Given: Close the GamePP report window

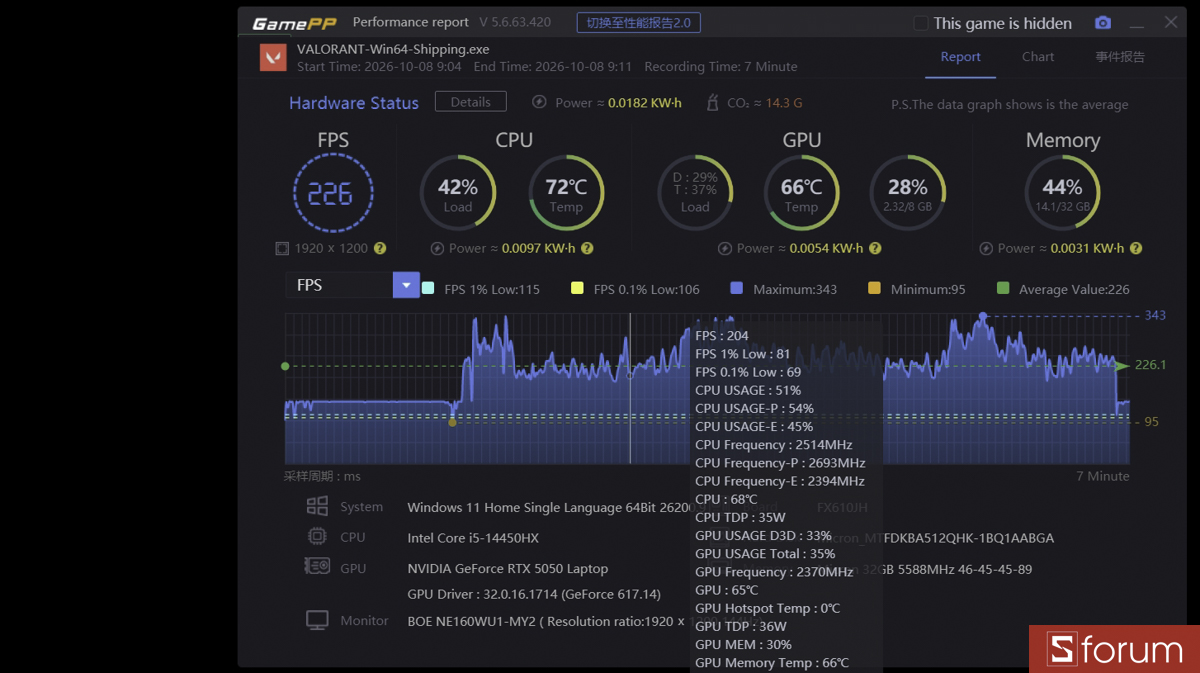Looking at the screenshot, I should click(x=1171, y=22).
